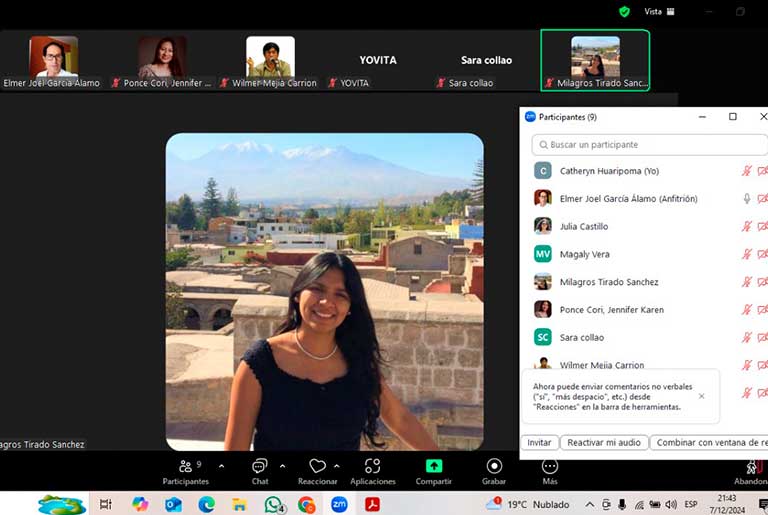Viewport: 768px width, 515px height.
Task: Click Combinar con ventana de reunión button
Action: [709, 442]
